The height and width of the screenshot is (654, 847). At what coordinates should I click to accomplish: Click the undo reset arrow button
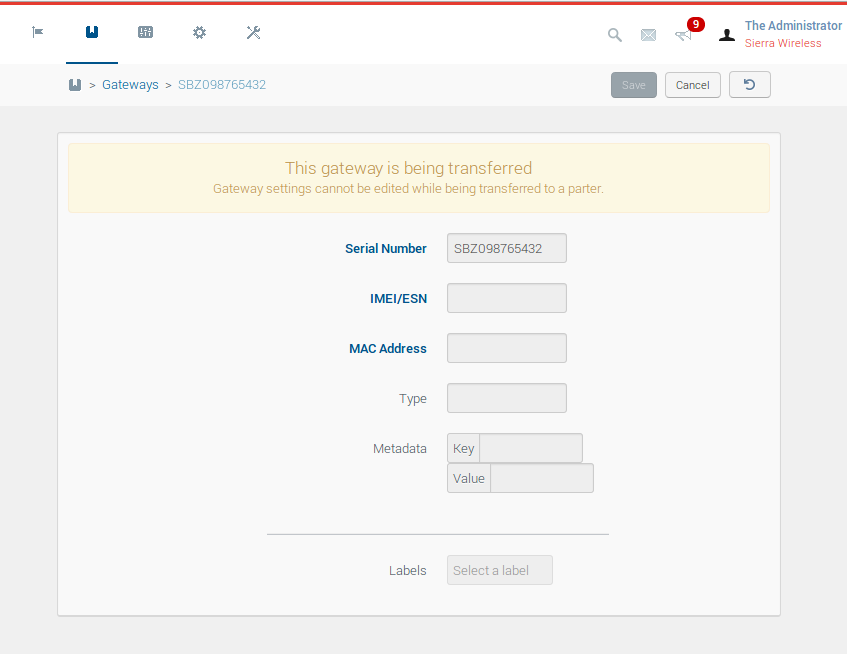coord(750,85)
